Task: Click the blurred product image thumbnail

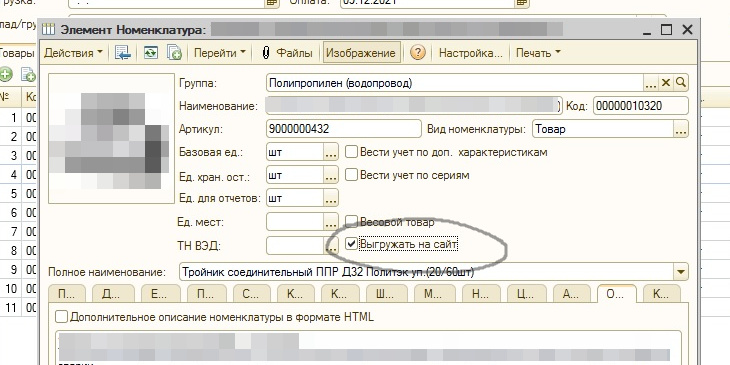Action: point(111,138)
